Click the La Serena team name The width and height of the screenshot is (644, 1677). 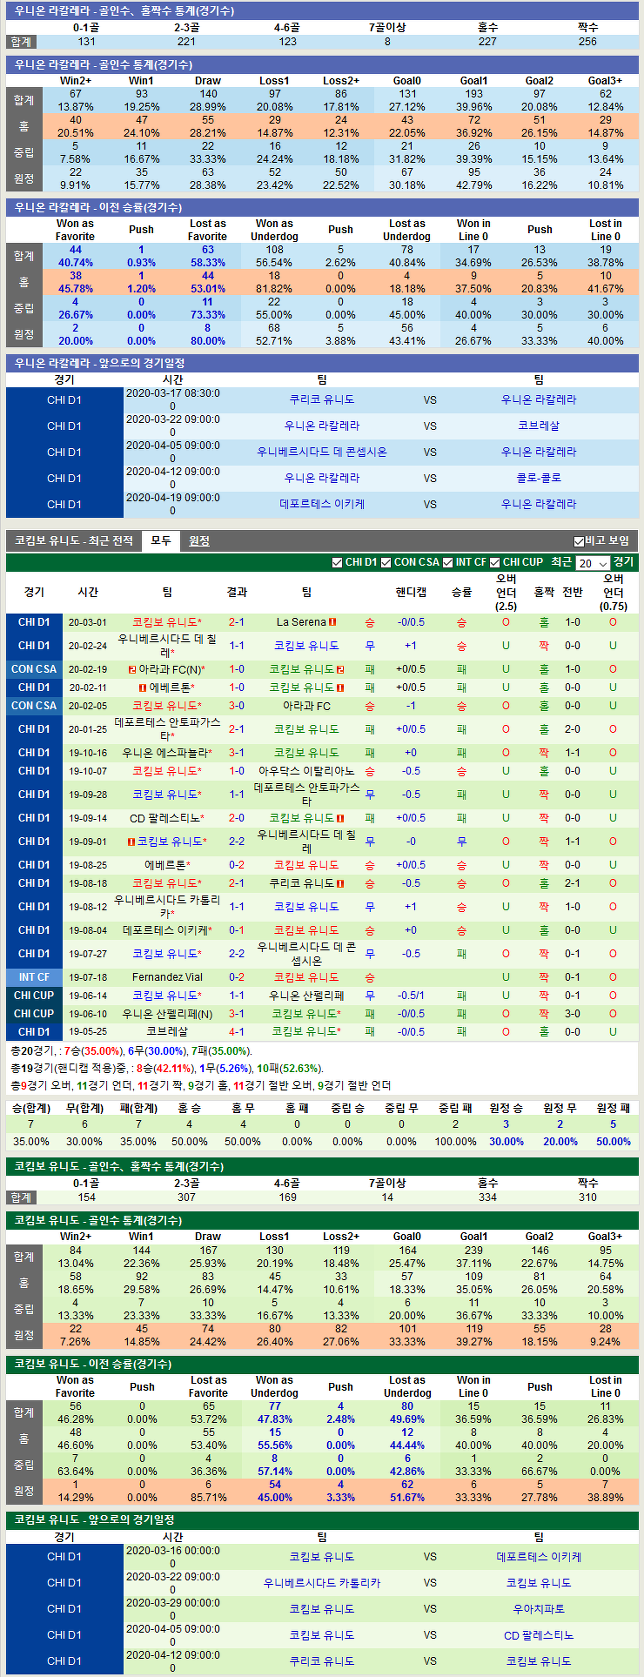click(x=301, y=622)
